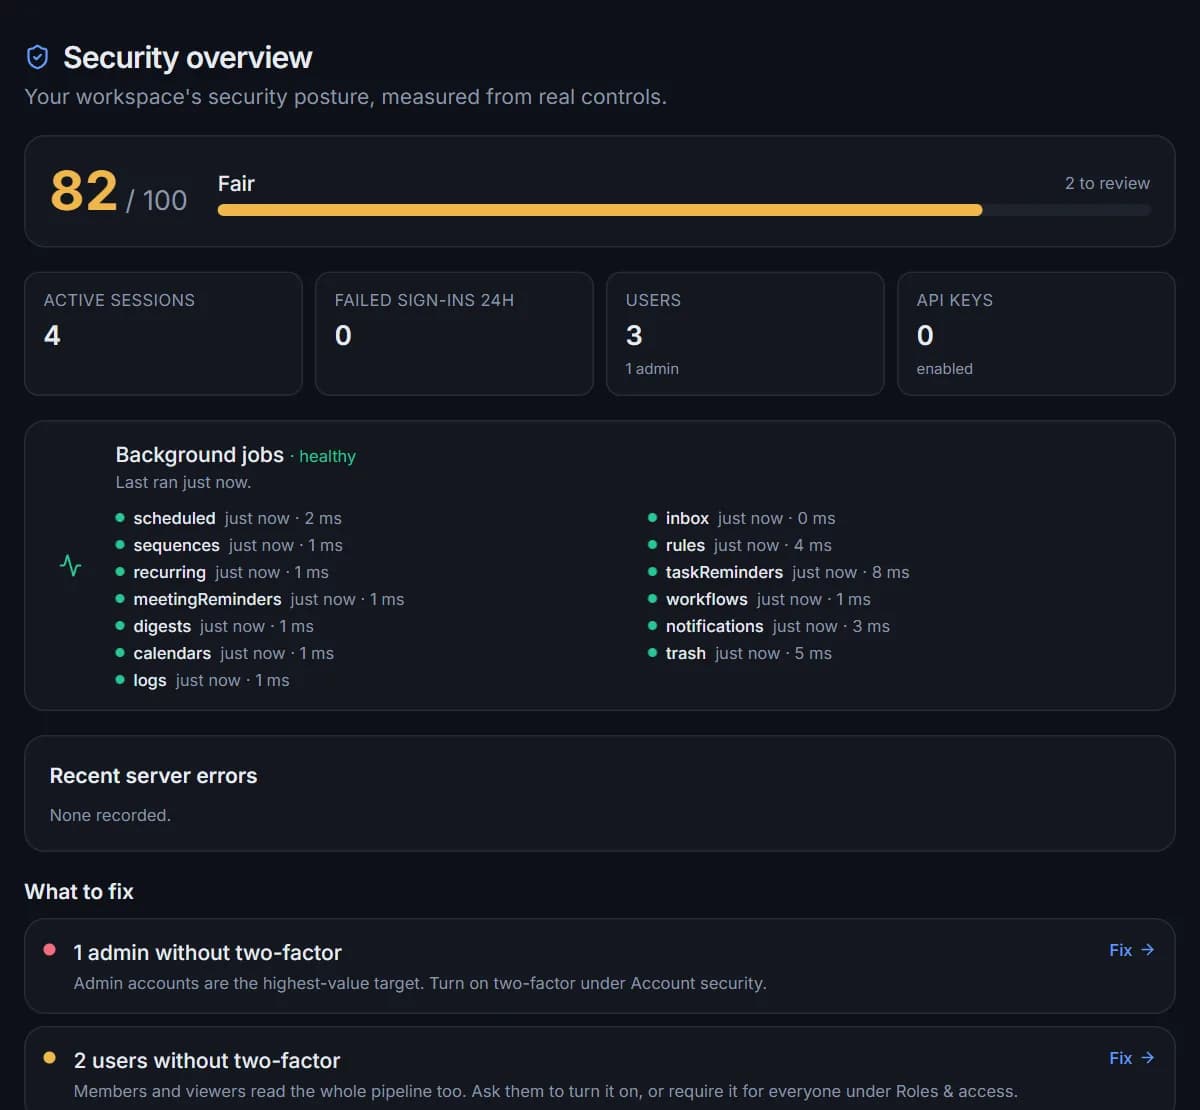Open the Users card

click(x=745, y=334)
